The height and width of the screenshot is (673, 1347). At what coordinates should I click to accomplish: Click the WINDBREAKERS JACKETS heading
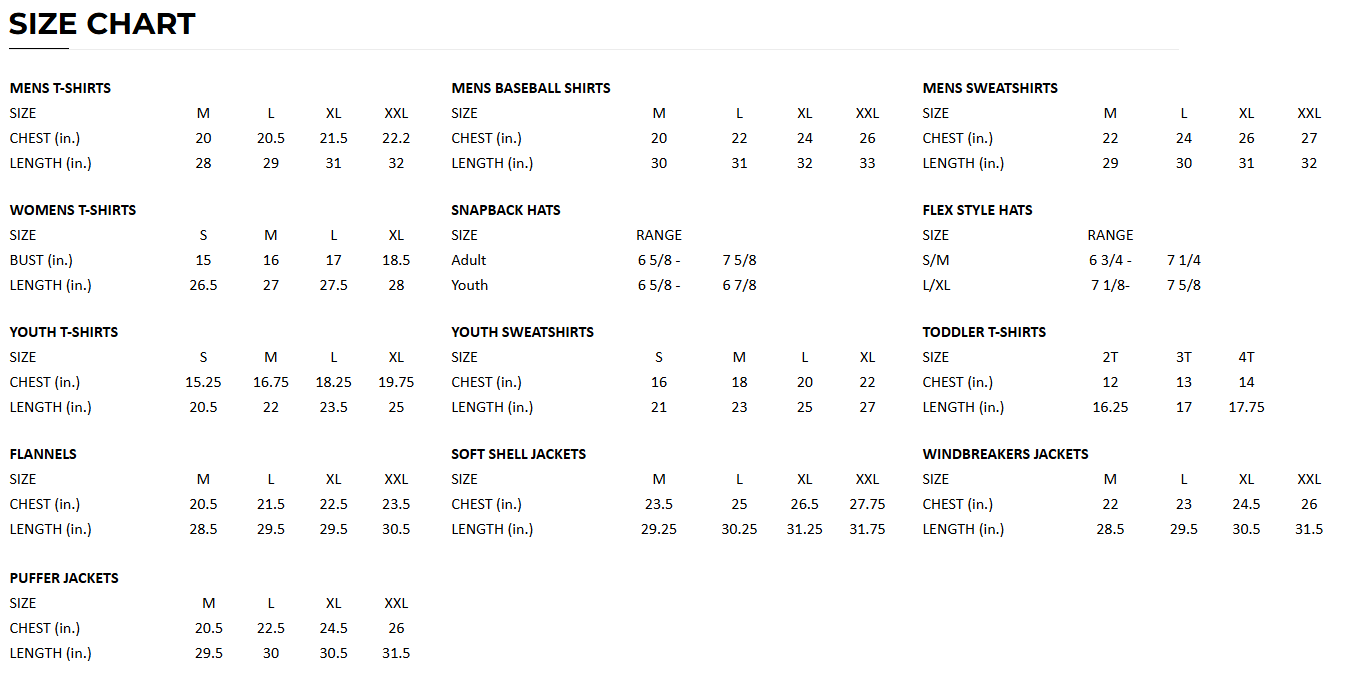pos(1006,454)
